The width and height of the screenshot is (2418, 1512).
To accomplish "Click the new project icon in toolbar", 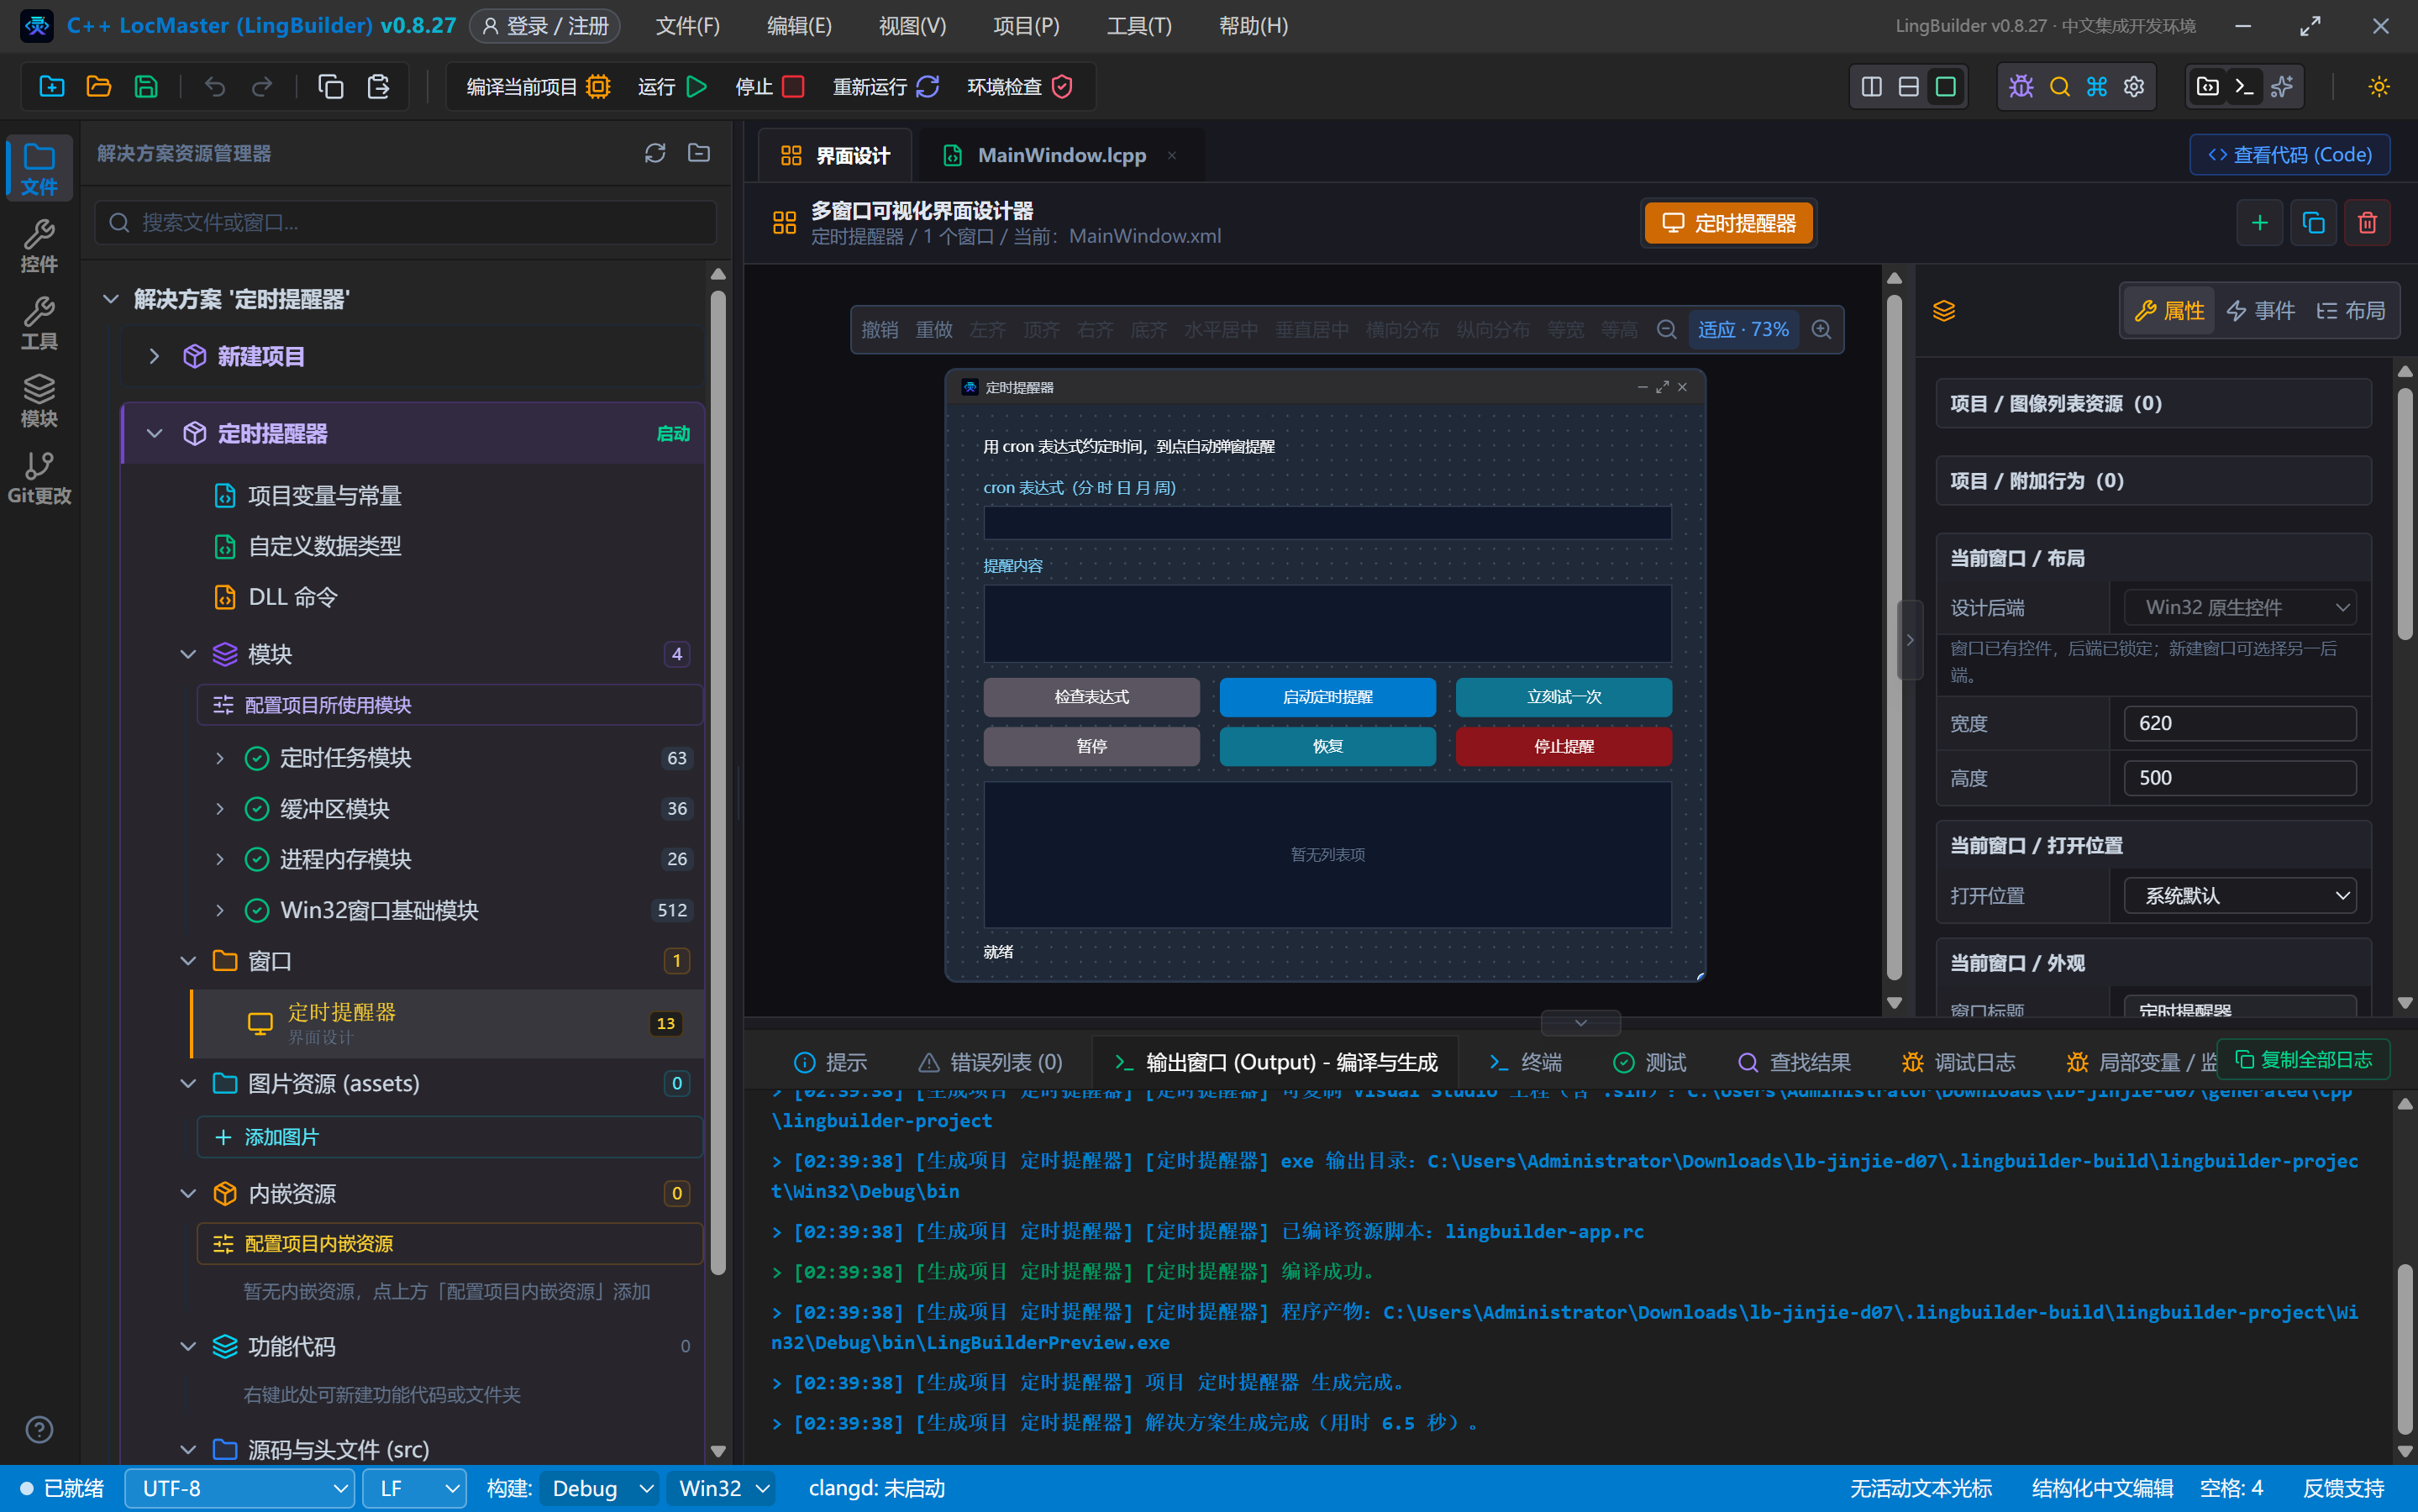I will click(51, 87).
